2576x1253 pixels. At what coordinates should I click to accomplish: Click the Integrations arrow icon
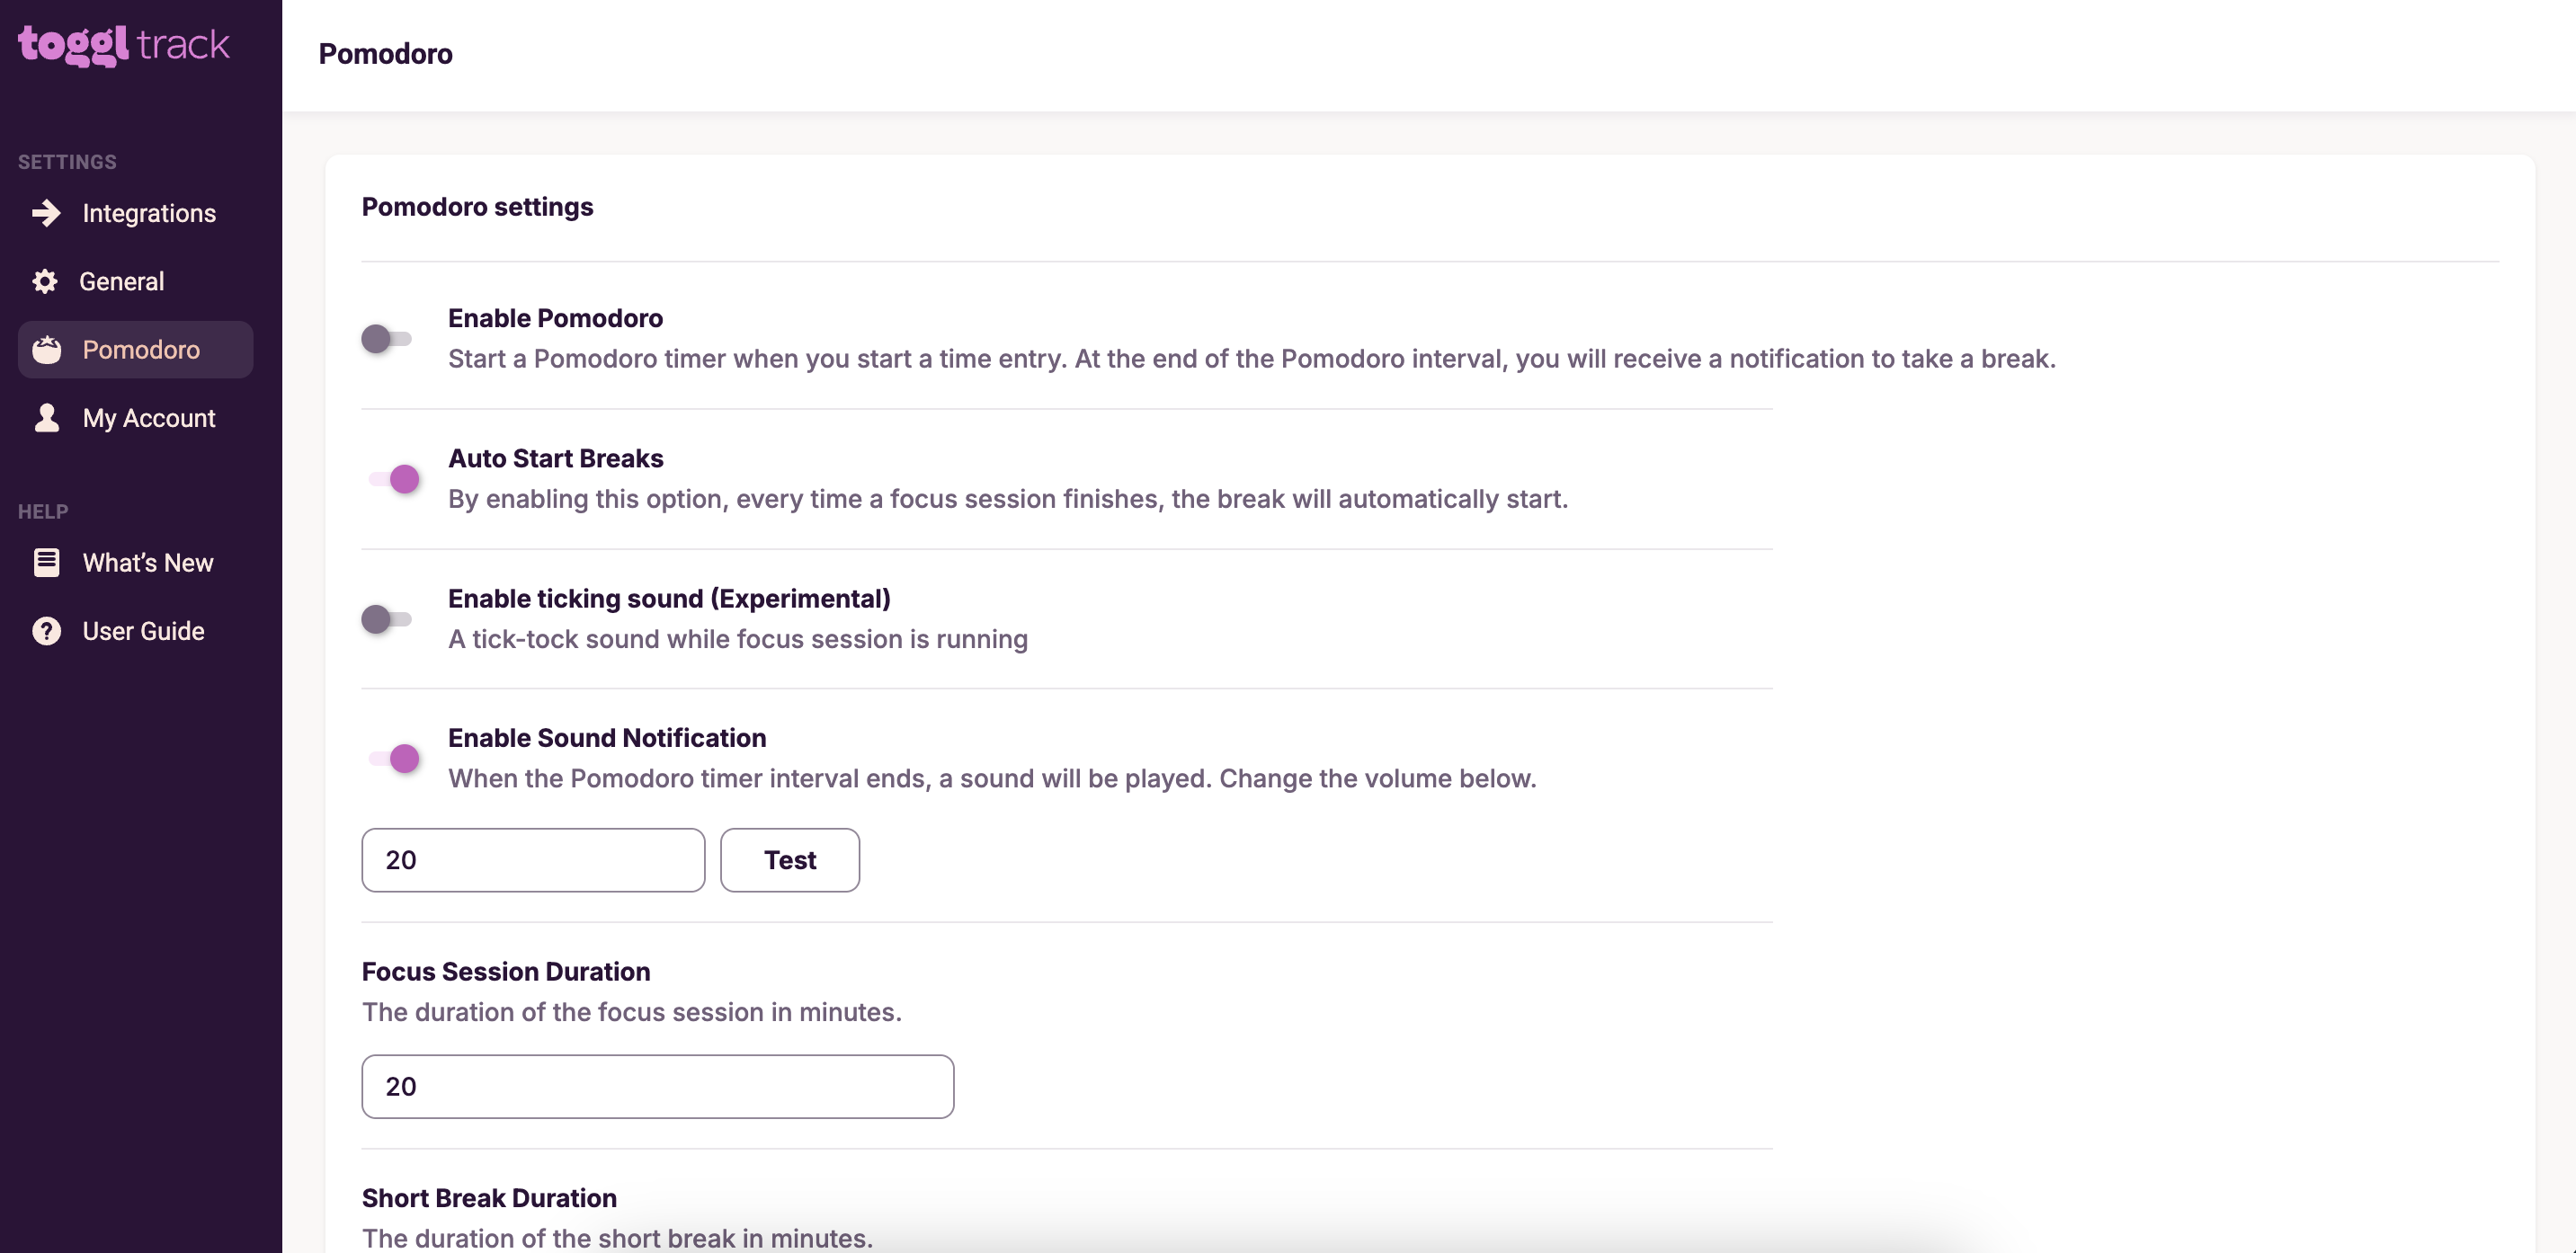point(46,213)
